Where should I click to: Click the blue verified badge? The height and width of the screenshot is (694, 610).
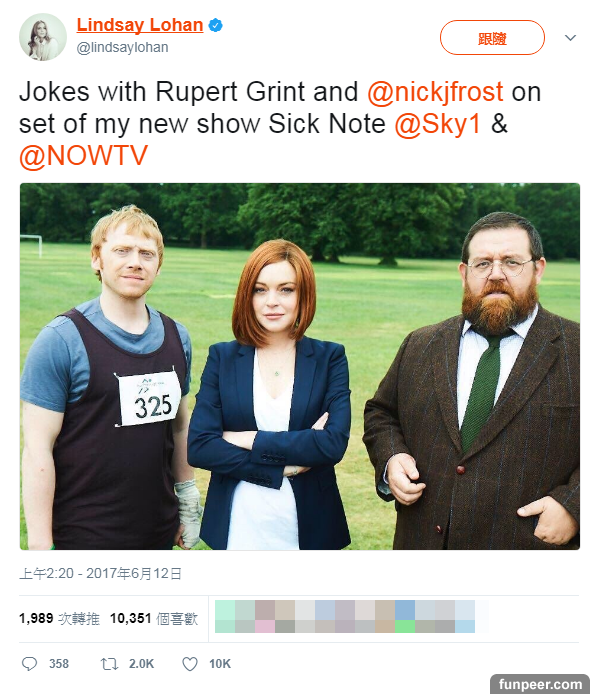(216, 26)
